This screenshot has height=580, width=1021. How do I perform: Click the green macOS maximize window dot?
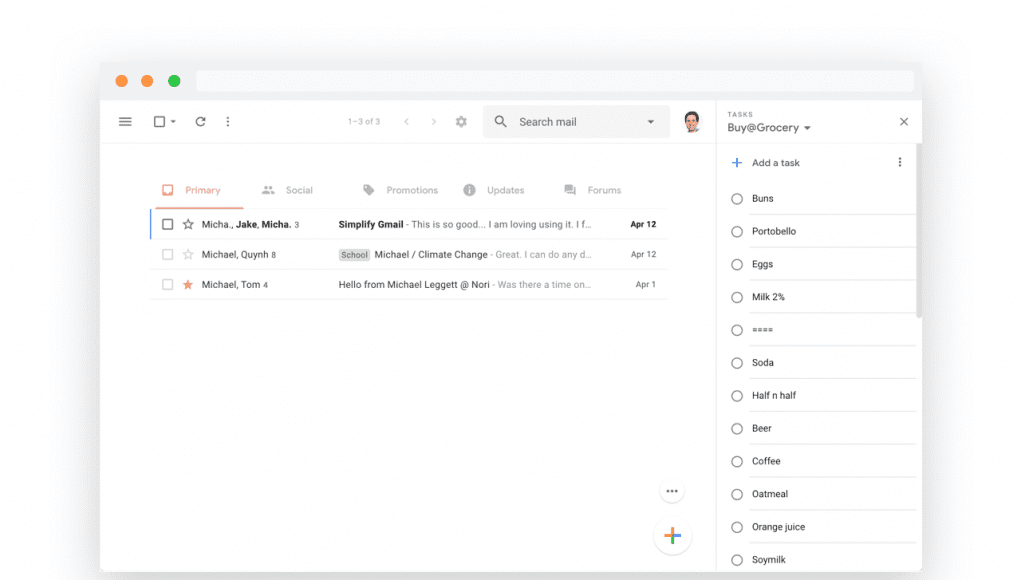pos(174,81)
